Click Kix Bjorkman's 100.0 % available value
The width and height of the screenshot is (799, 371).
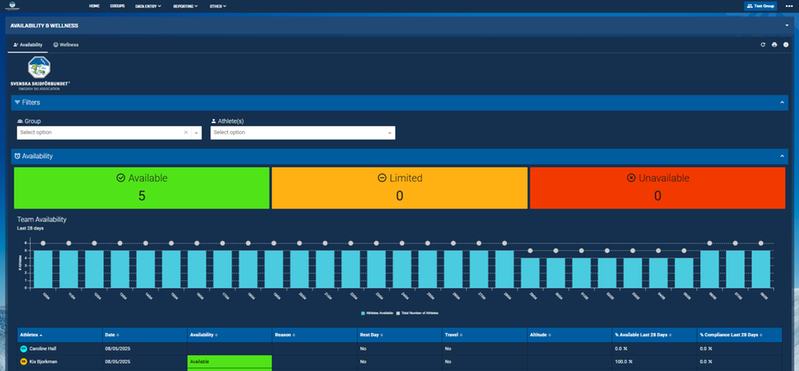624,361
